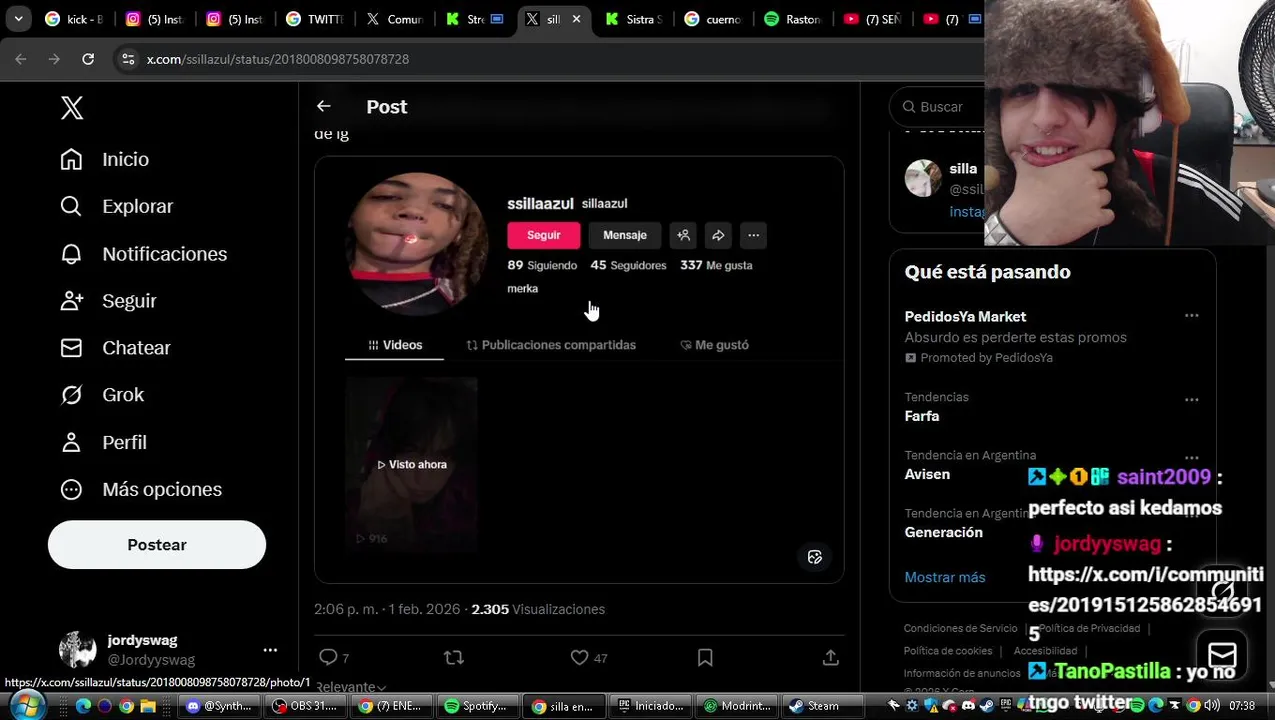Select the Videos tab in image

pyautogui.click(x=395, y=345)
